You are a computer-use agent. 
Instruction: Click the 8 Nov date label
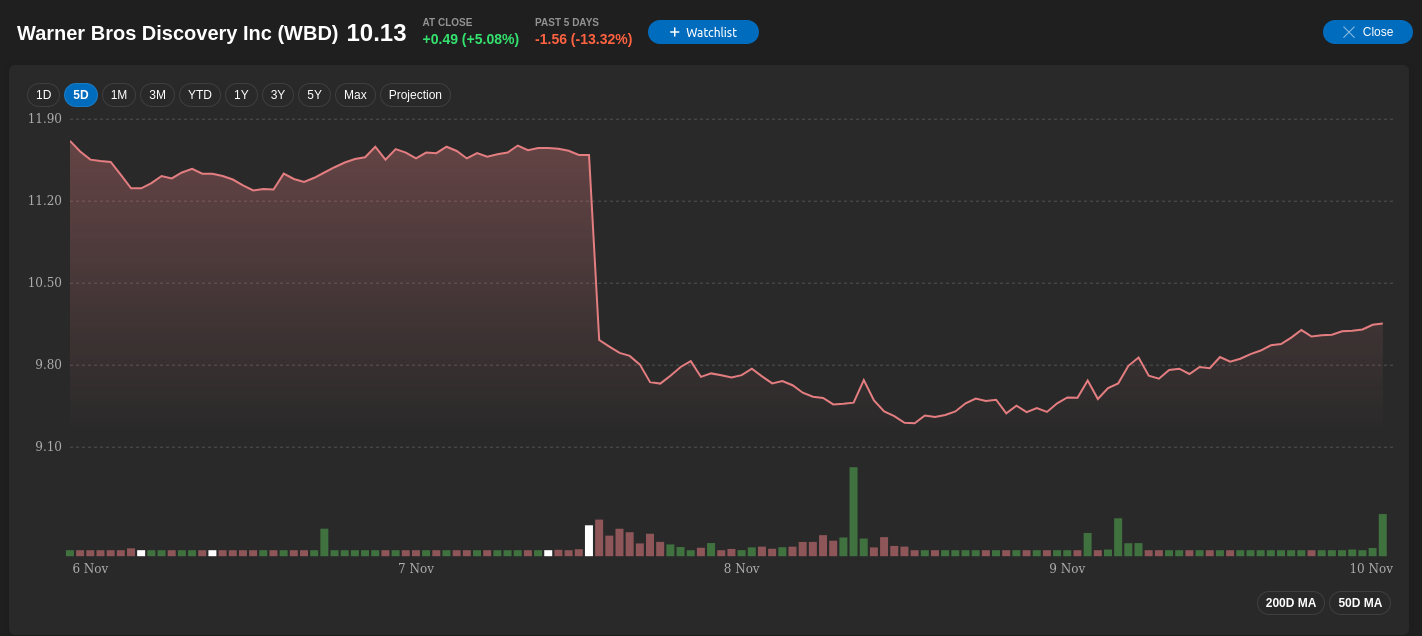742,569
